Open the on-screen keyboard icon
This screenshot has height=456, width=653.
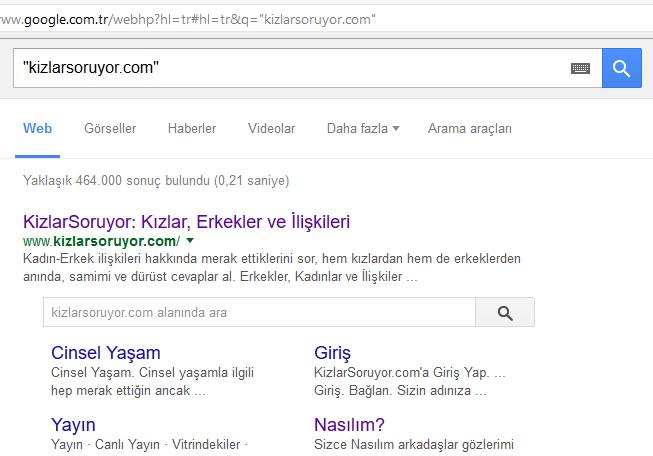pos(580,68)
